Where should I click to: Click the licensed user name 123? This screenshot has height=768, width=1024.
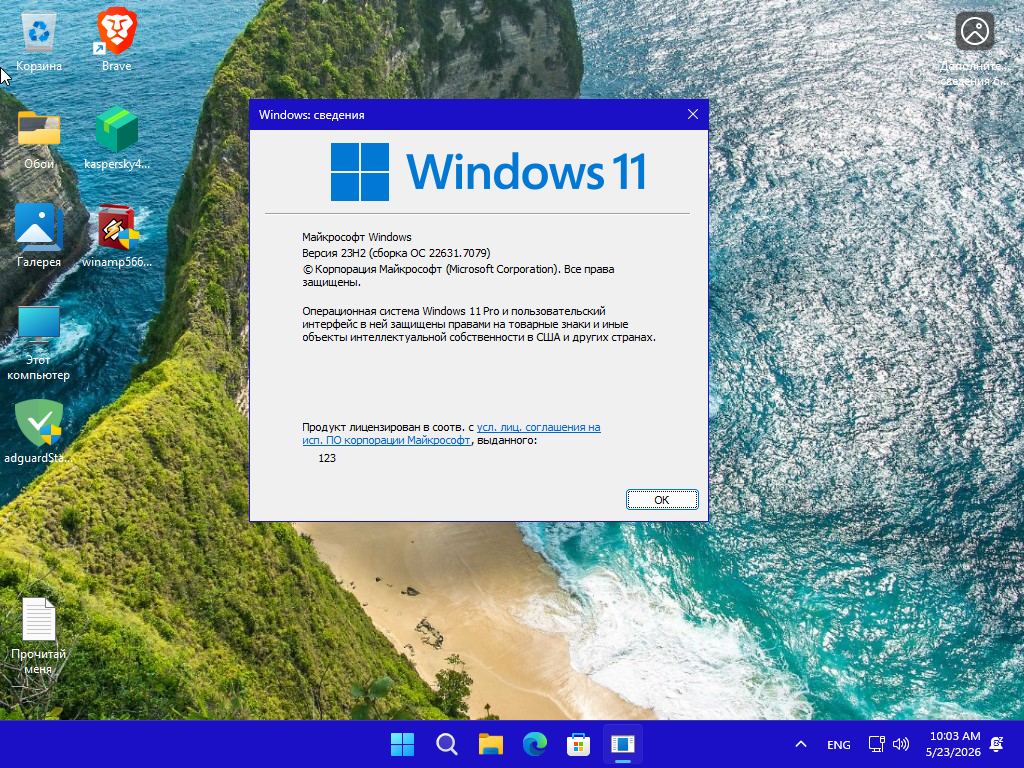(327, 458)
